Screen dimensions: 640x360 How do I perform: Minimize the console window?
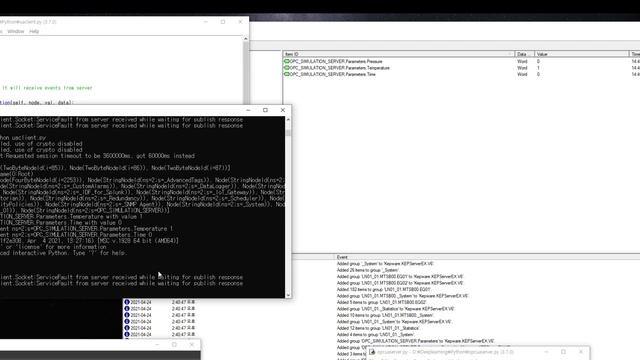coord(248,110)
